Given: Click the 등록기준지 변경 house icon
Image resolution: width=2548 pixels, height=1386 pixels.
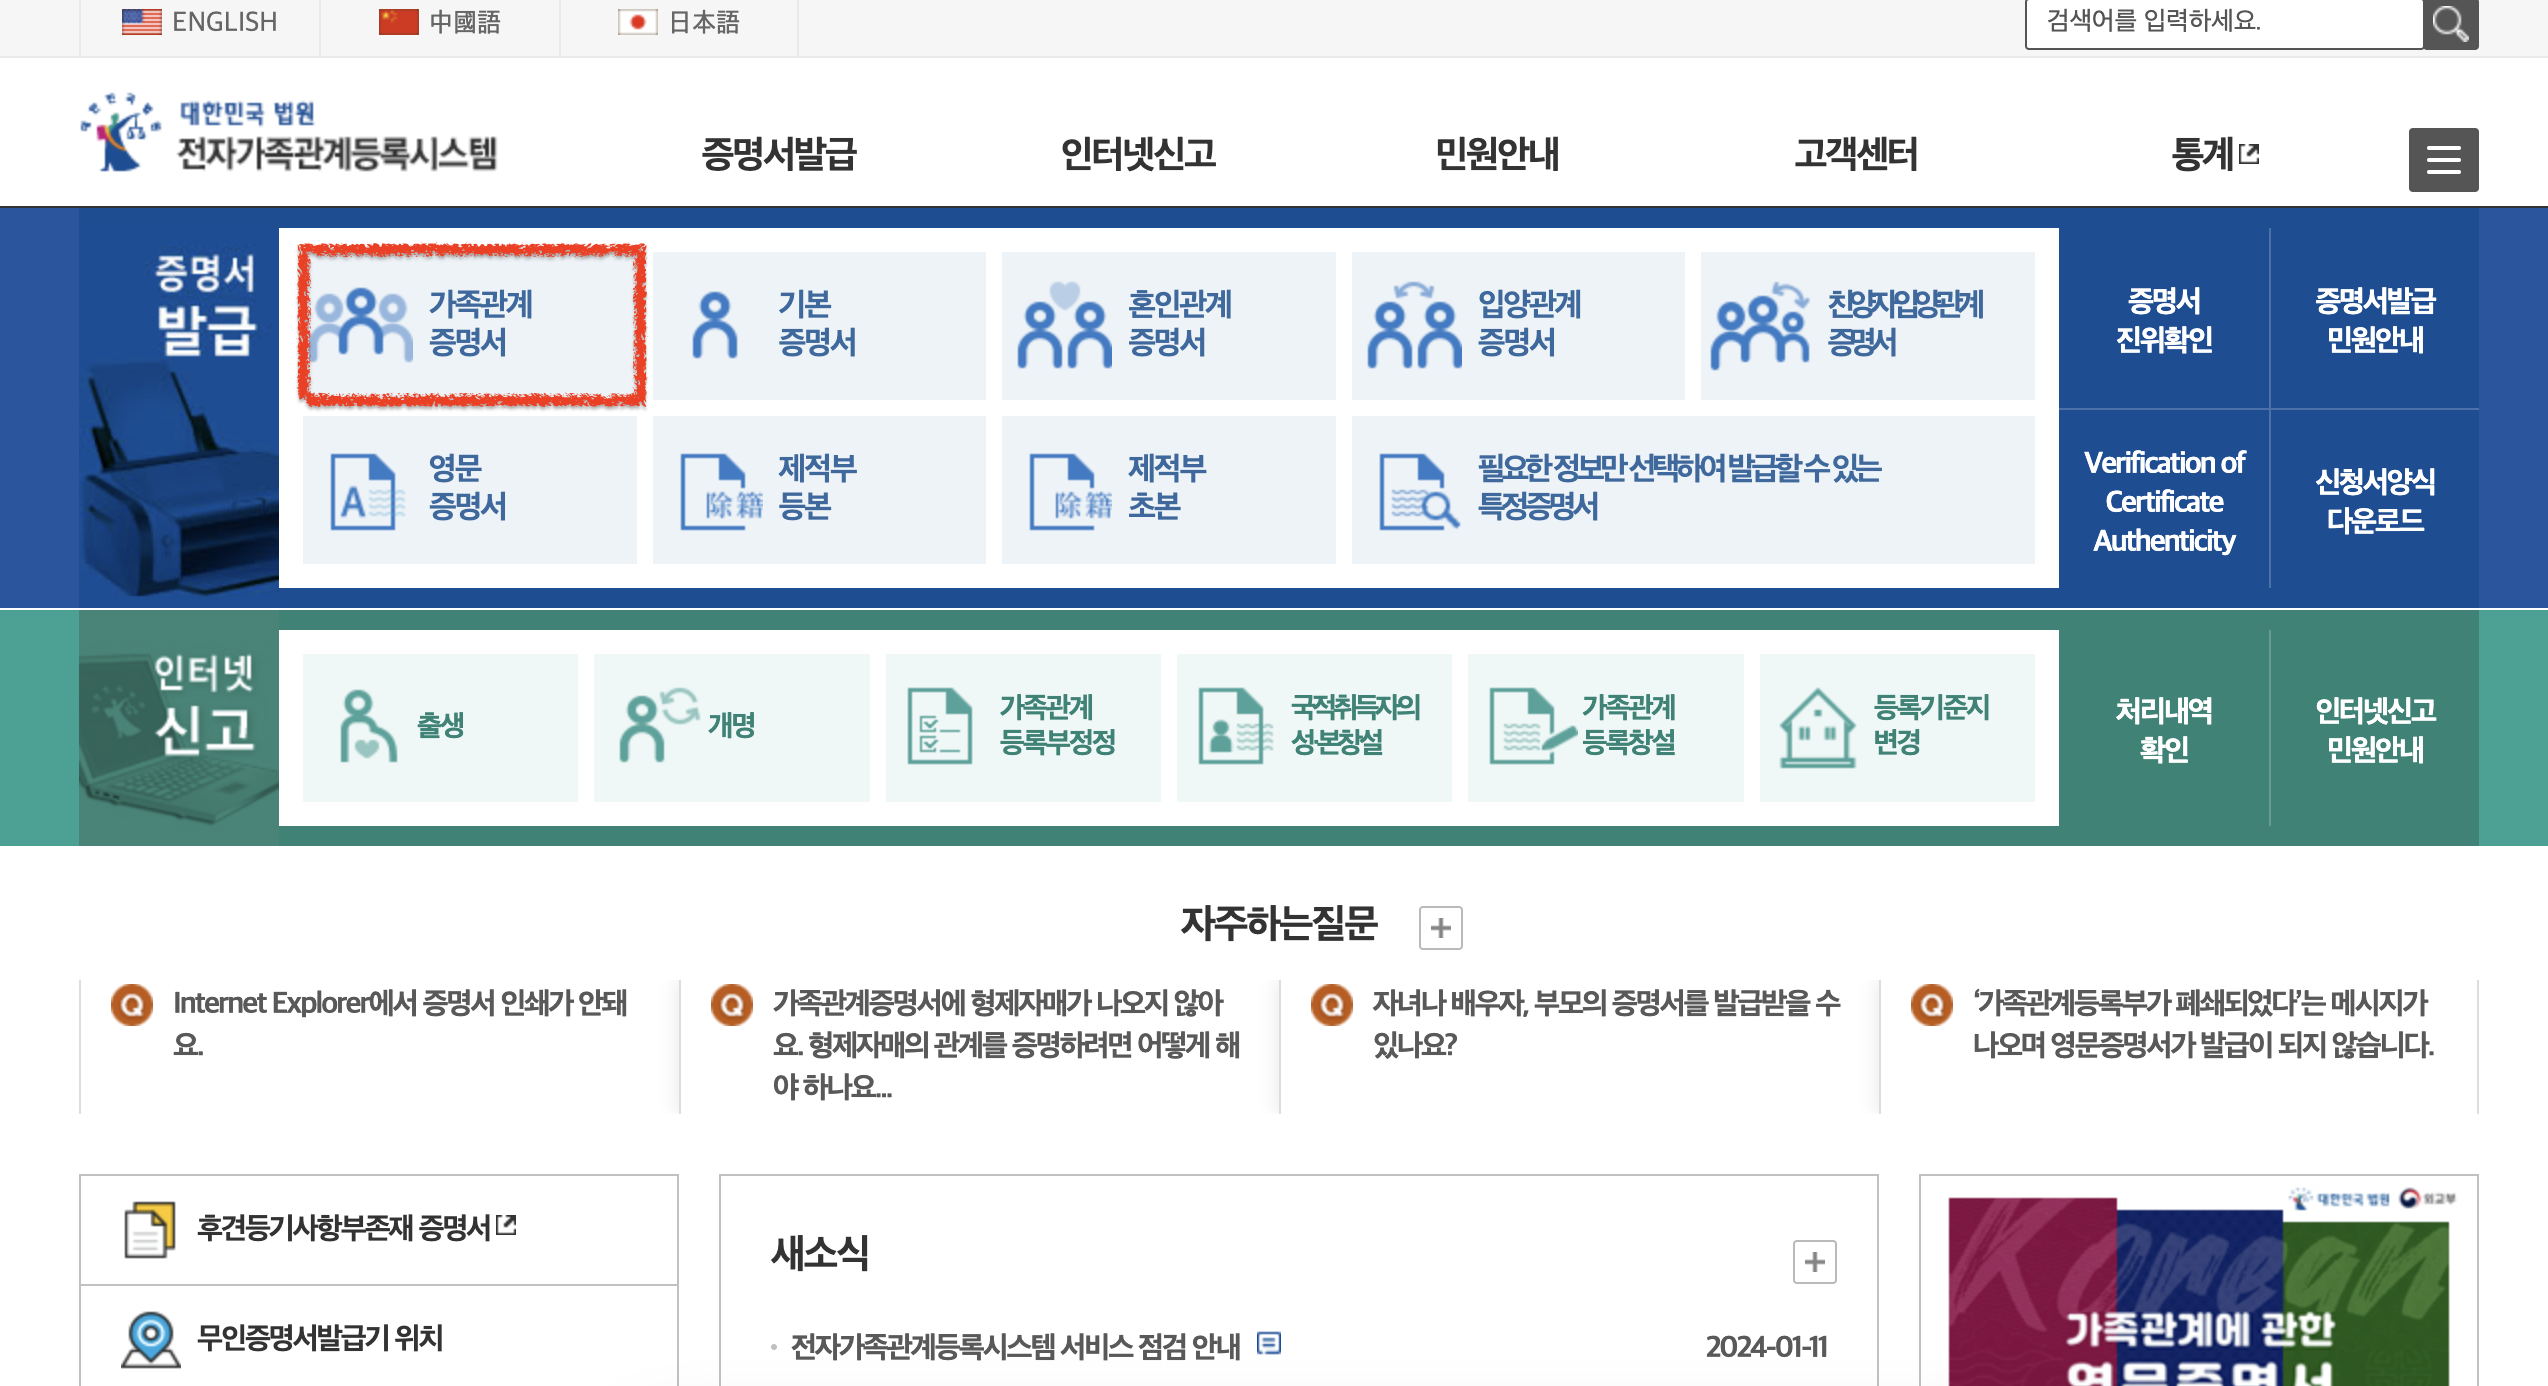Looking at the screenshot, I should (1898, 727).
